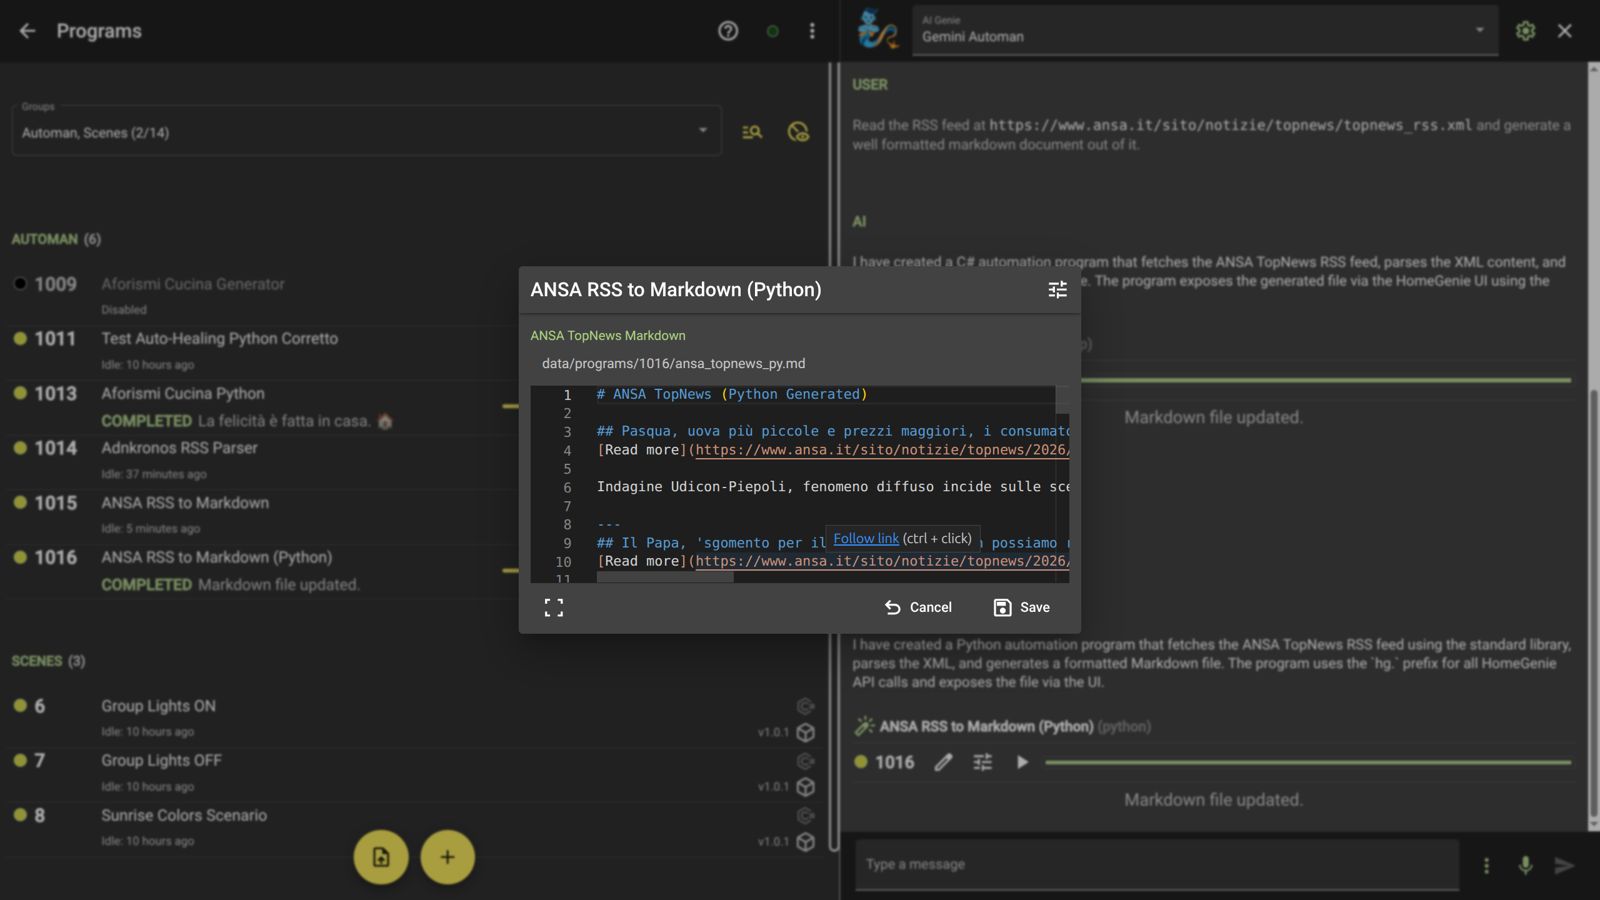1600x900 pixels.
Task: Click the add new program plus button
Action: 447,857
